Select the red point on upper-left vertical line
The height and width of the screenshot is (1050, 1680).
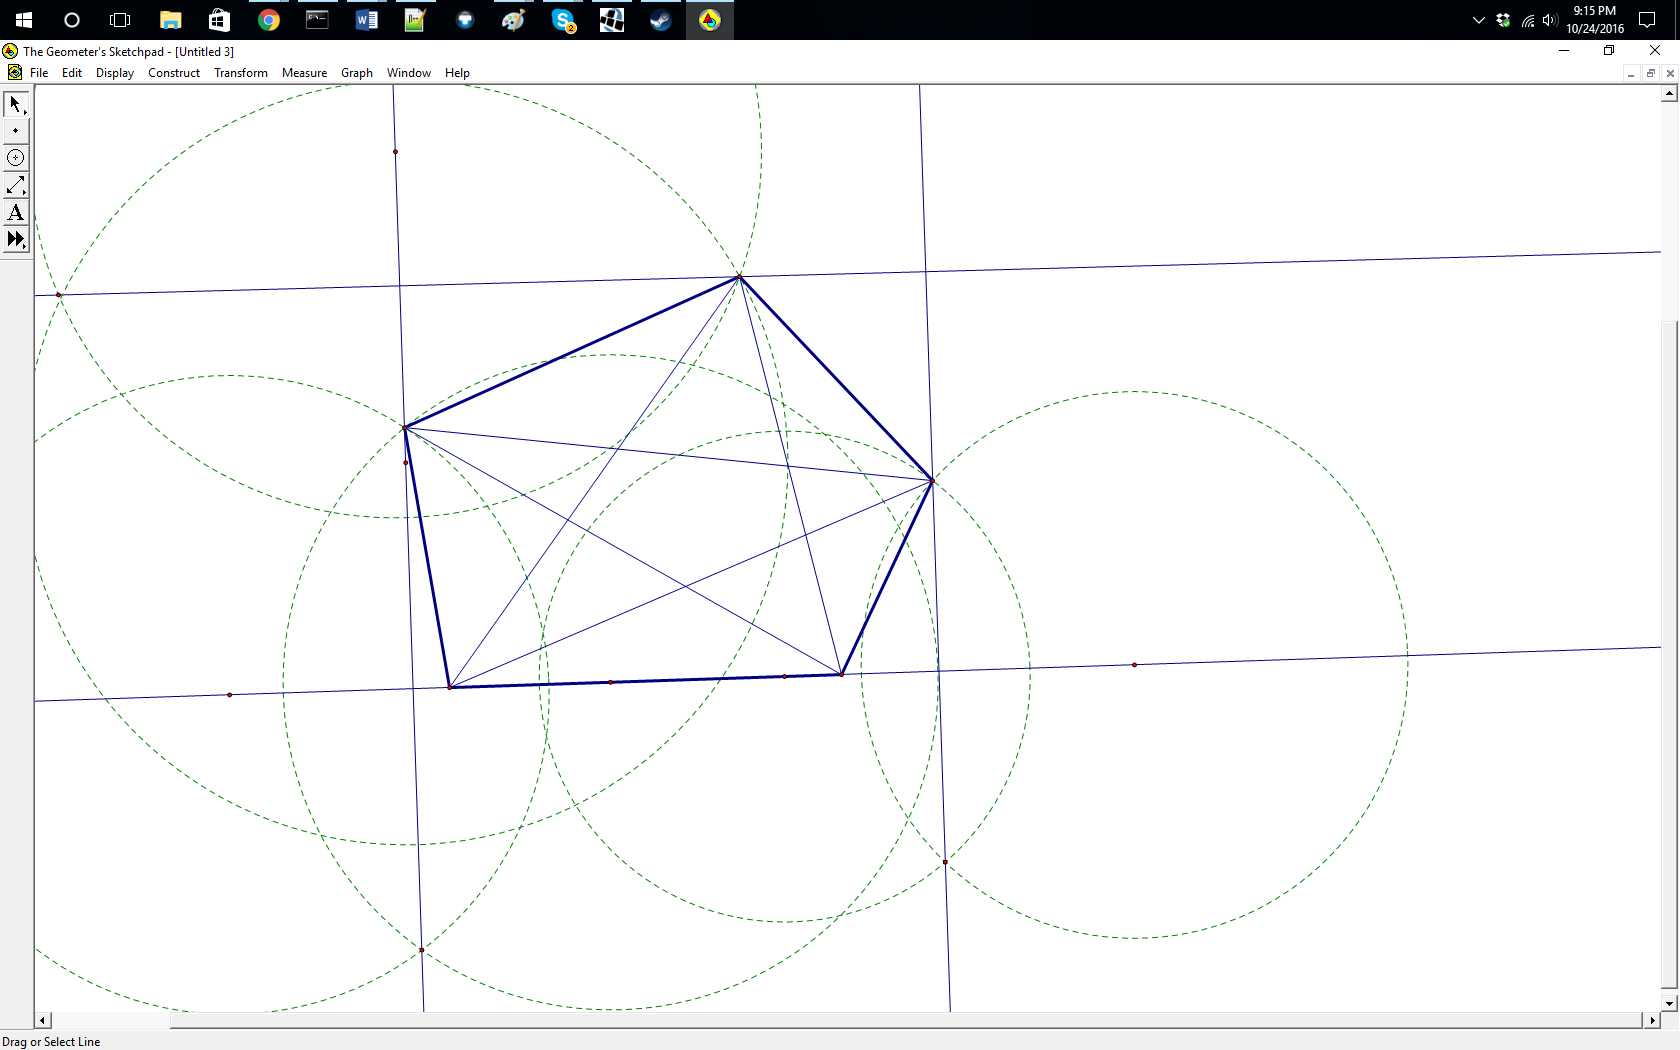pyautogui.click(x=395, y=152)
